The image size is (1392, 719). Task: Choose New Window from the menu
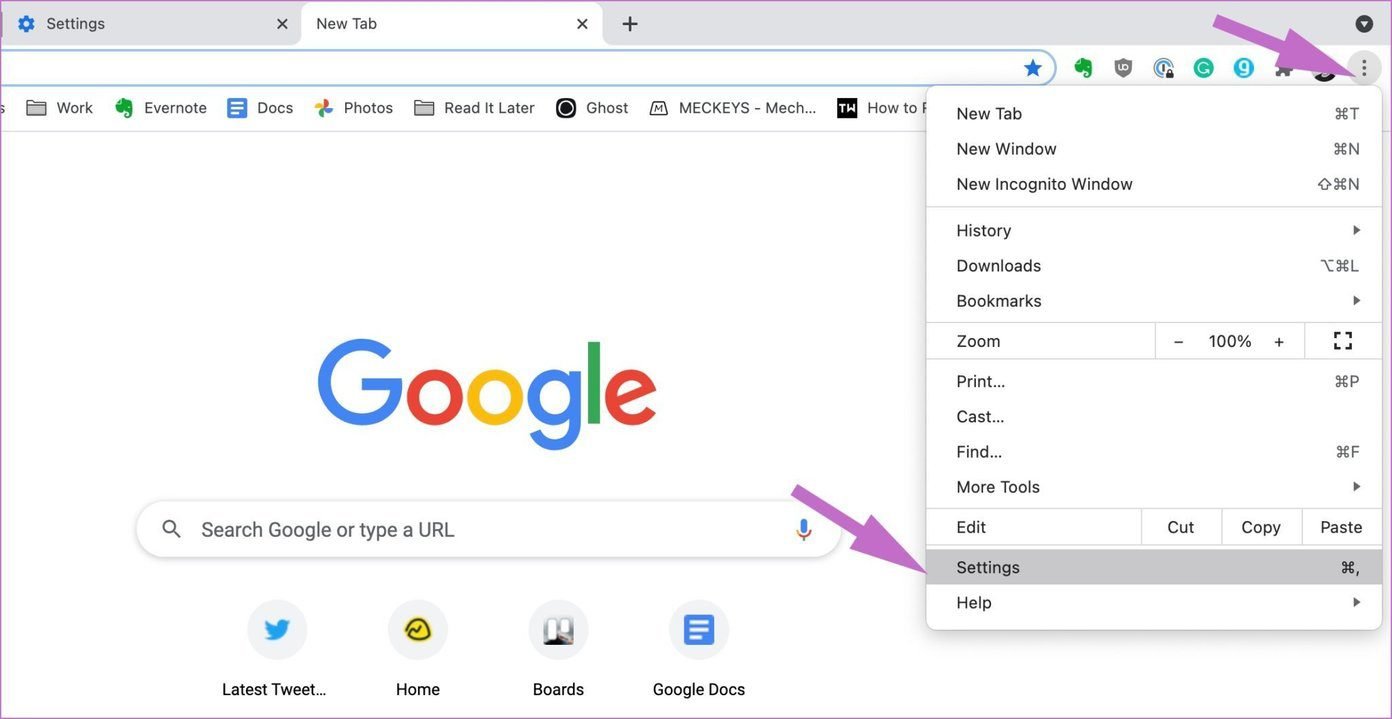pyautogui.click(x=1154, y=149)
